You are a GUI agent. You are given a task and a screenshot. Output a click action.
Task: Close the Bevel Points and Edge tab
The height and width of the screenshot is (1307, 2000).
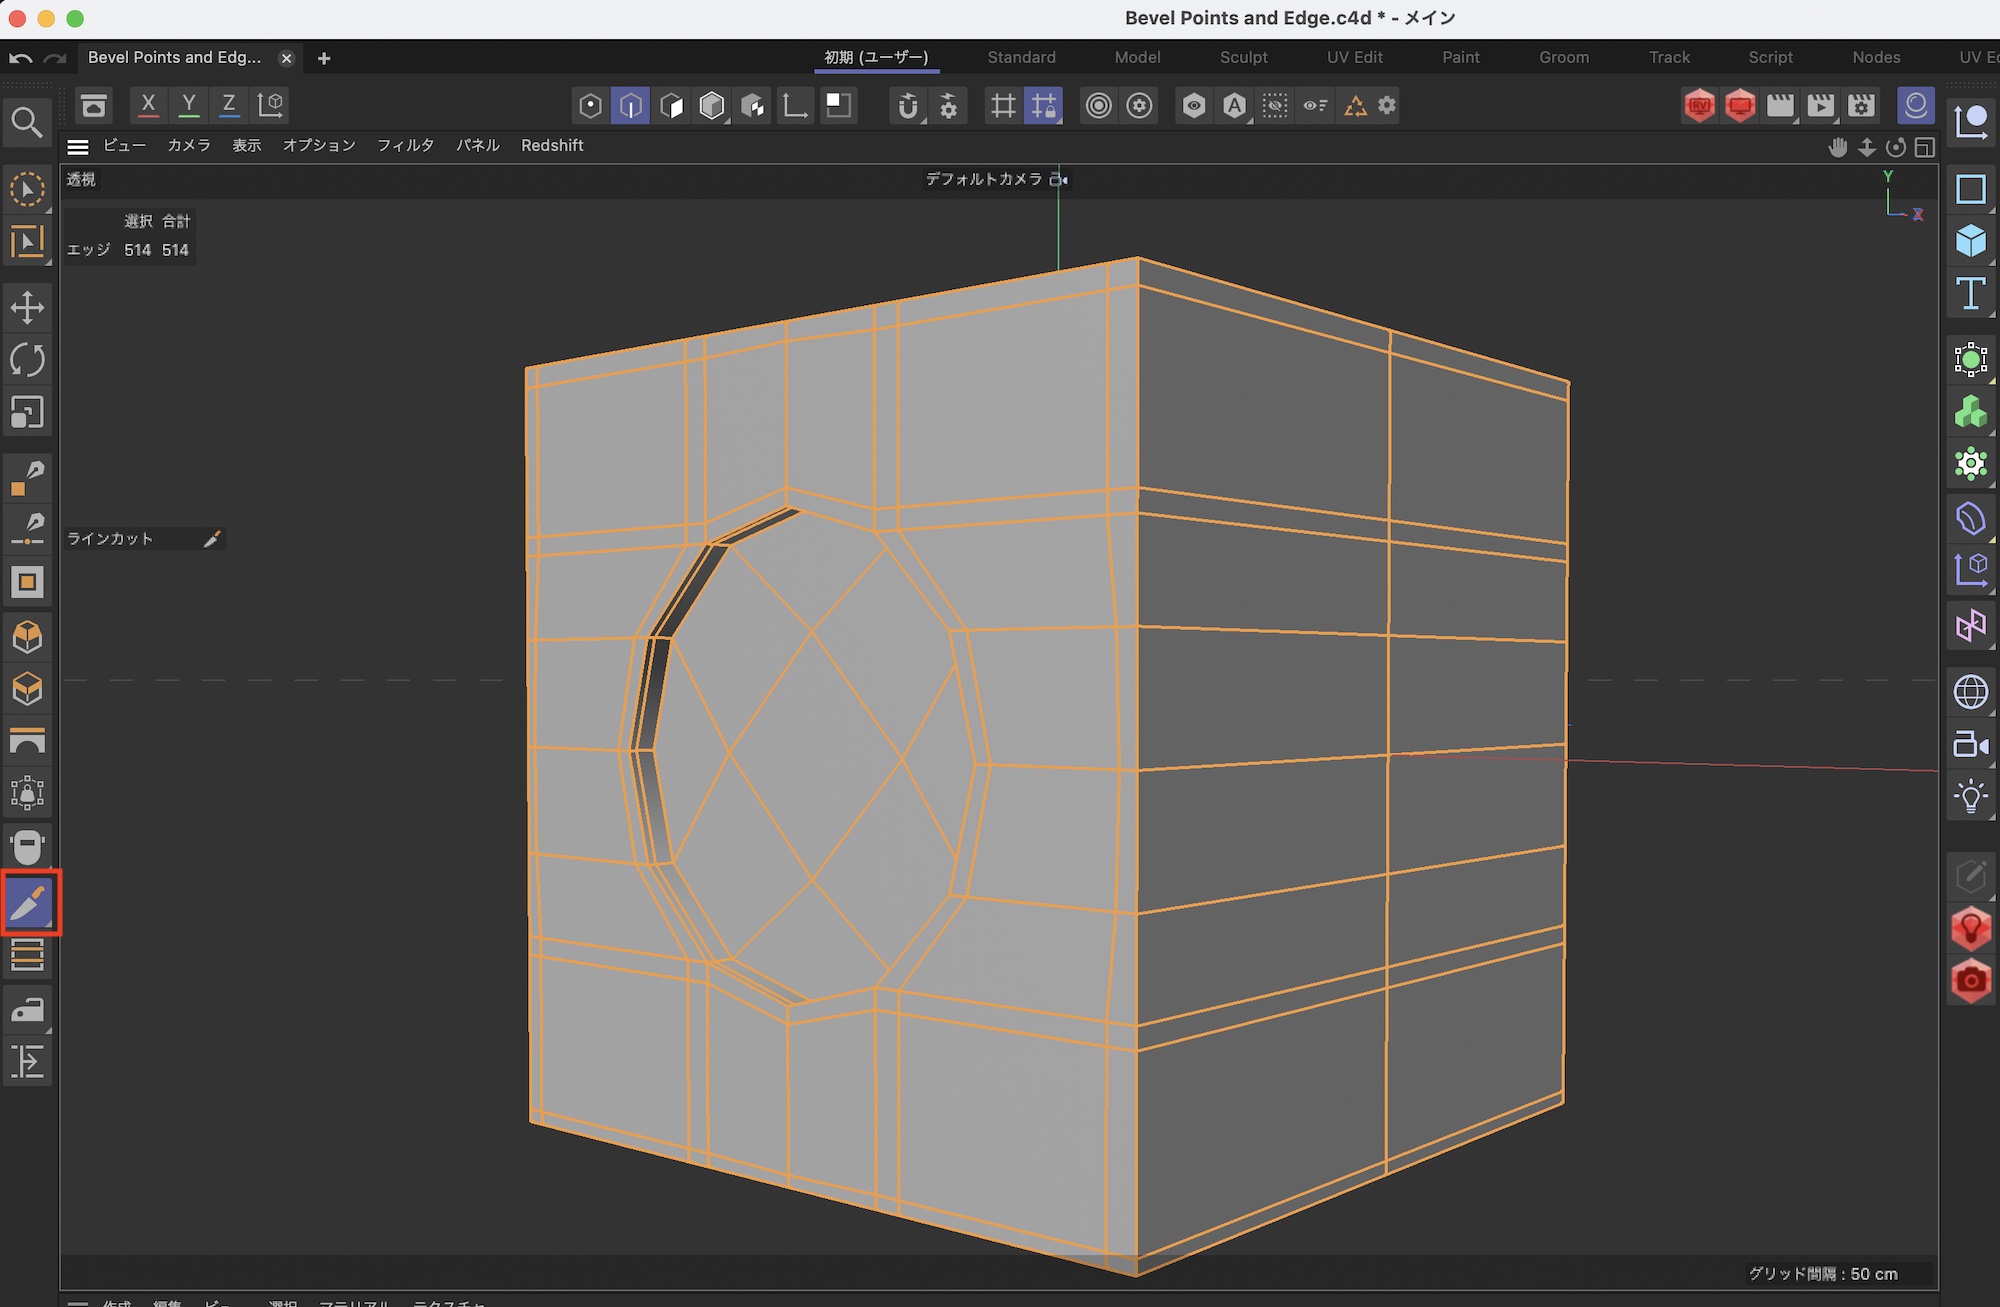(x=286, y=58)
